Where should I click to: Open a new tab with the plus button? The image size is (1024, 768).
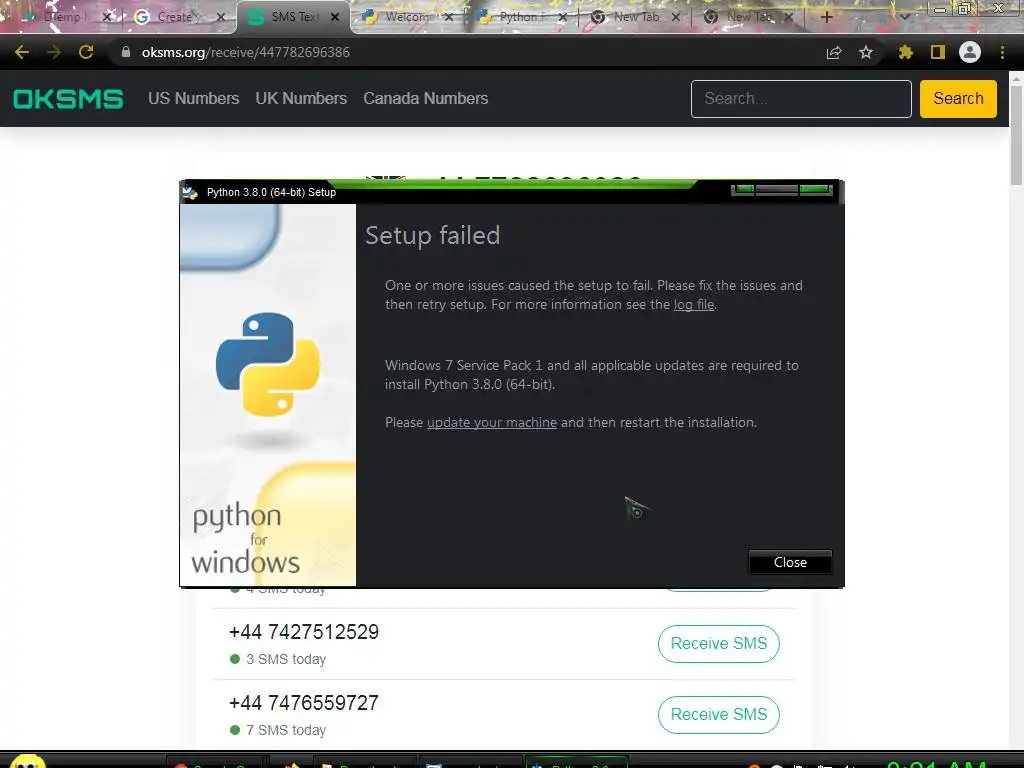tap(826, 17)
